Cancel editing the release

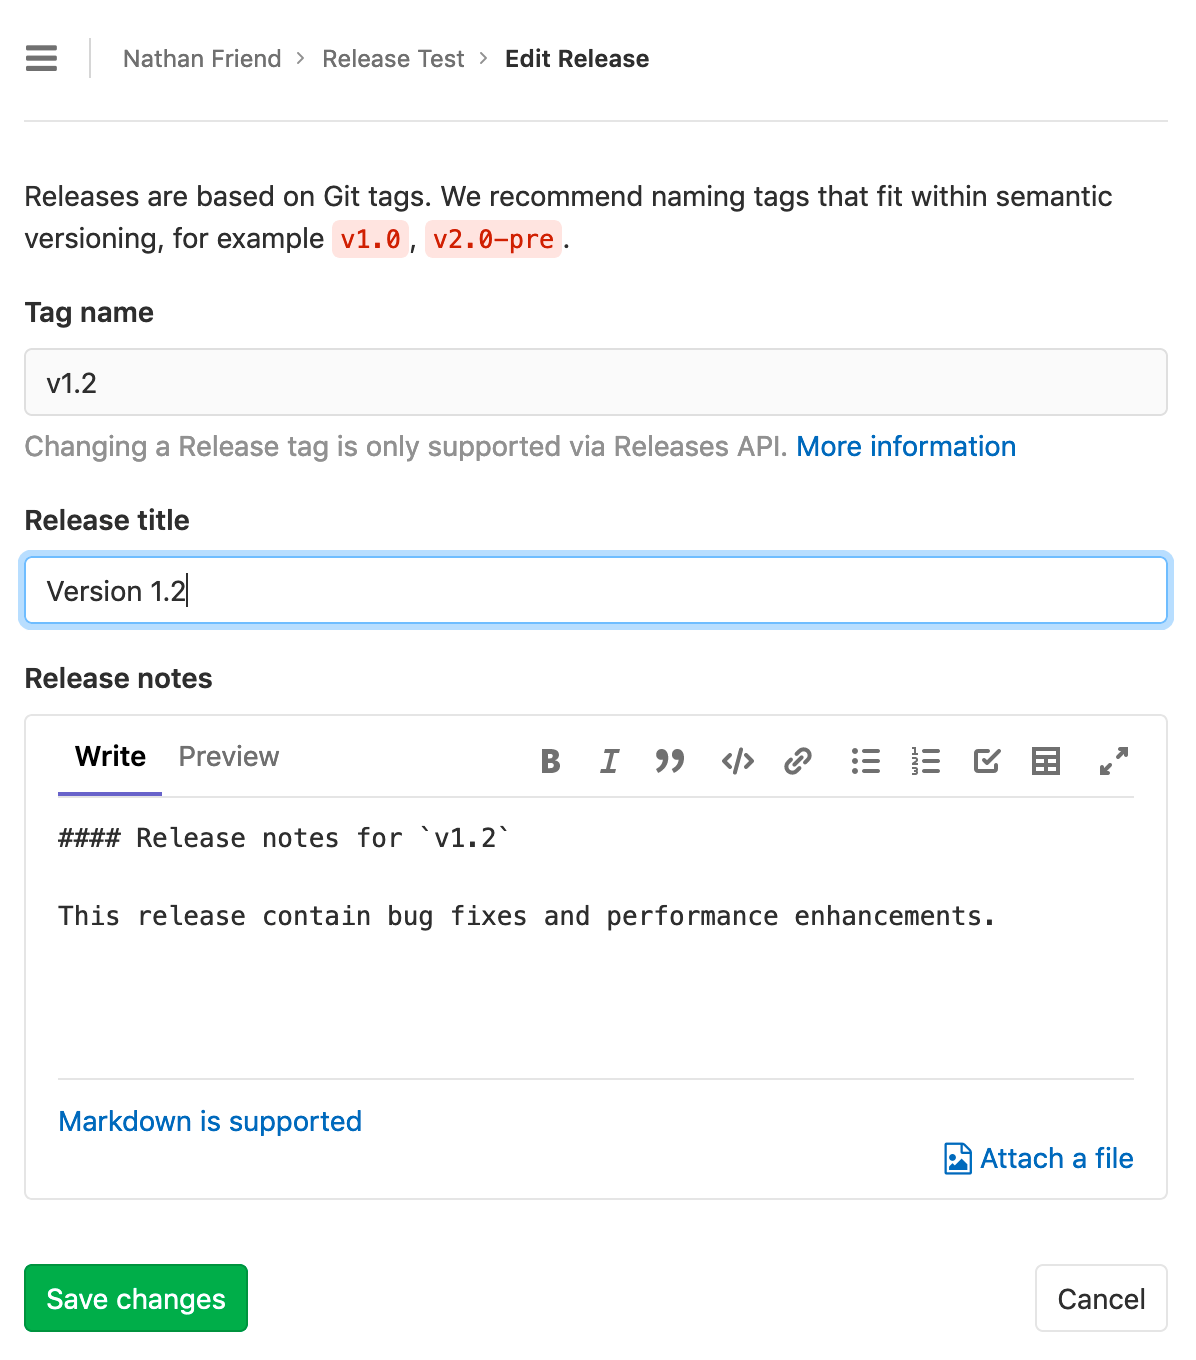[1101, 1298]
